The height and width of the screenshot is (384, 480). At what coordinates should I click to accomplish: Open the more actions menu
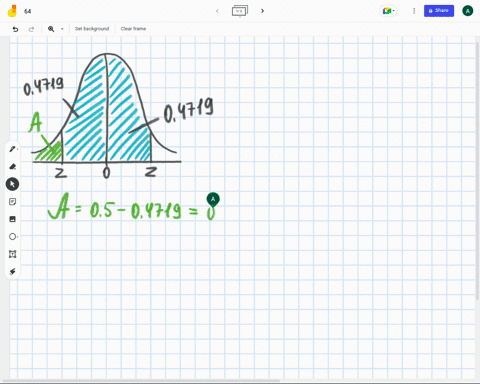(x=414, y=11)
